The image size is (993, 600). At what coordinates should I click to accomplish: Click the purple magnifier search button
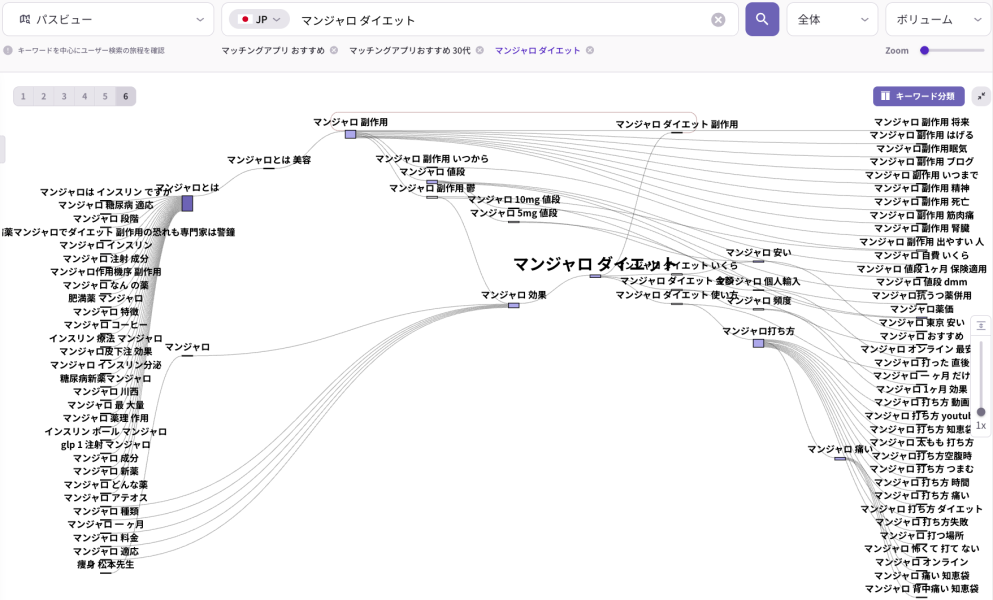[x=761, y=19]
